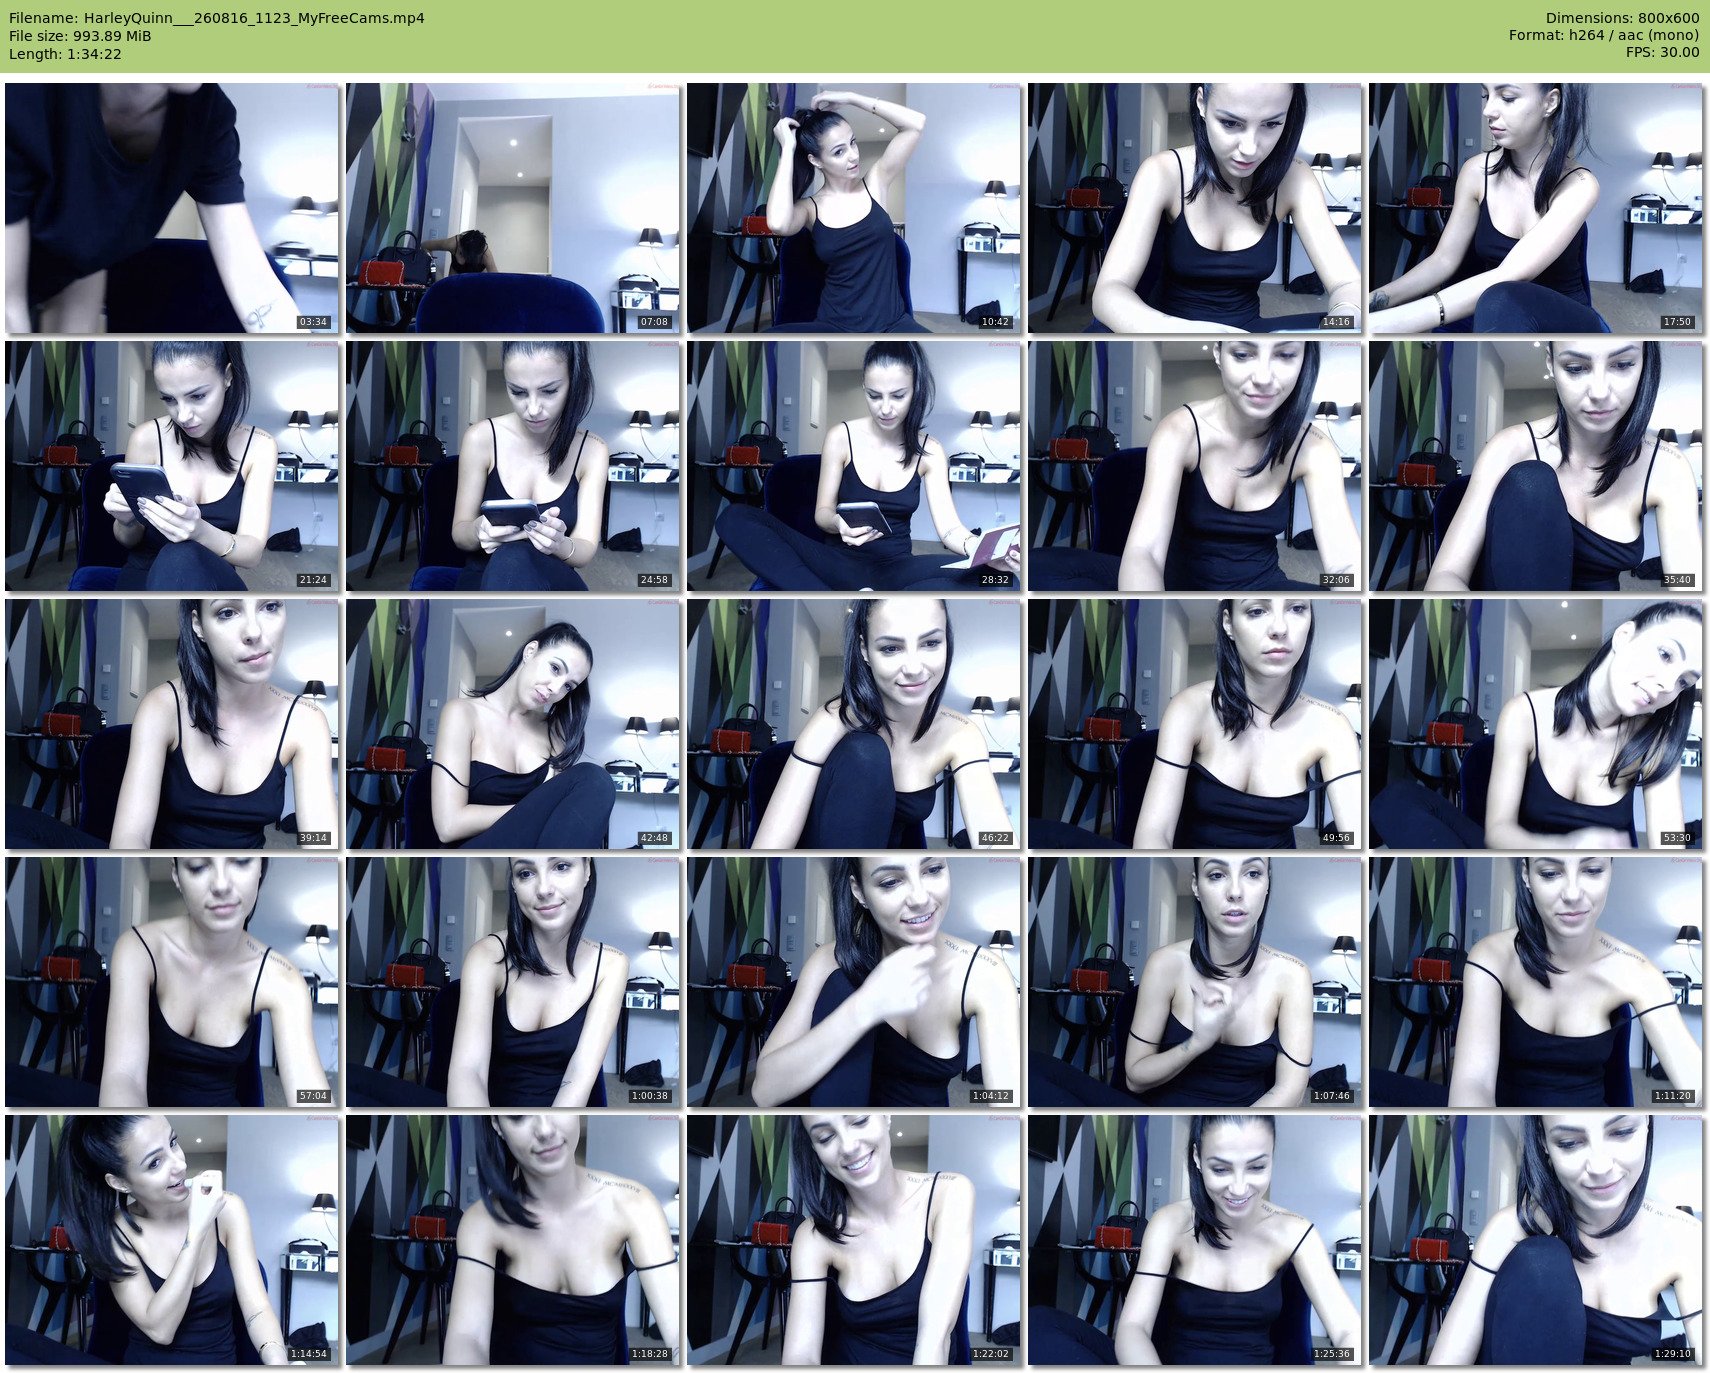
Task: Open the thumbnail marked 46:22
Action: (854, 724)
